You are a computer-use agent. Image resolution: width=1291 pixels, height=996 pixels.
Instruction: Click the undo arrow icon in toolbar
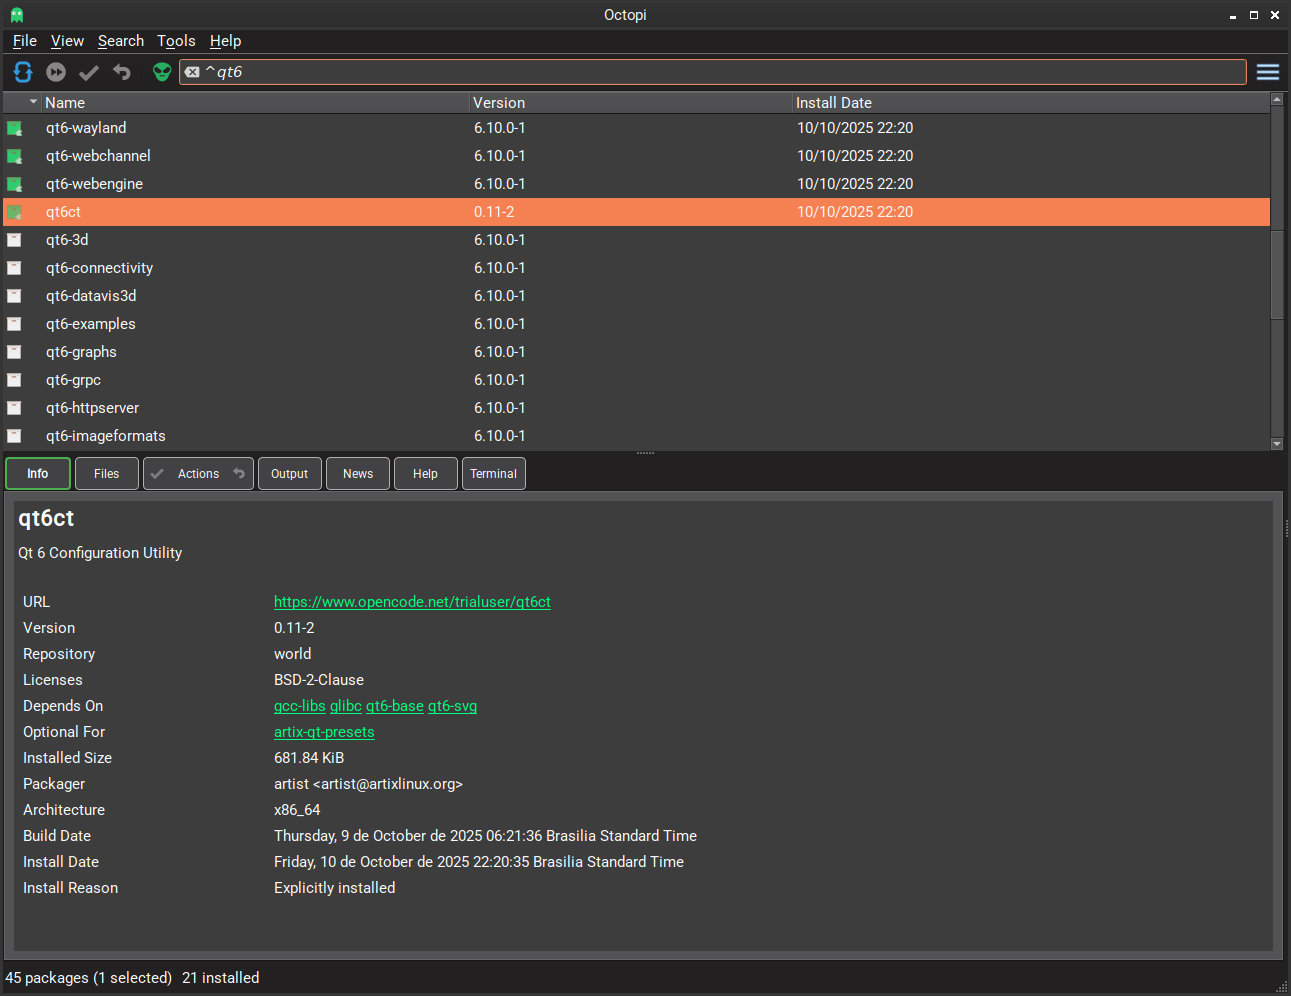pos(122,72)
